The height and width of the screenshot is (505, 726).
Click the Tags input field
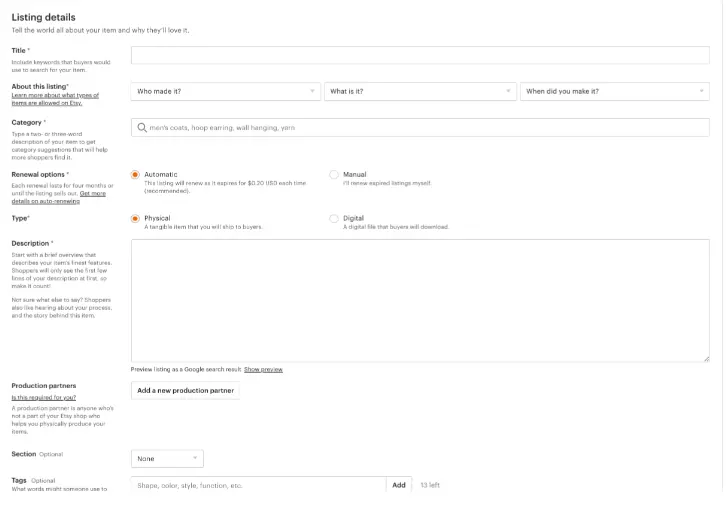click(258, 485)
